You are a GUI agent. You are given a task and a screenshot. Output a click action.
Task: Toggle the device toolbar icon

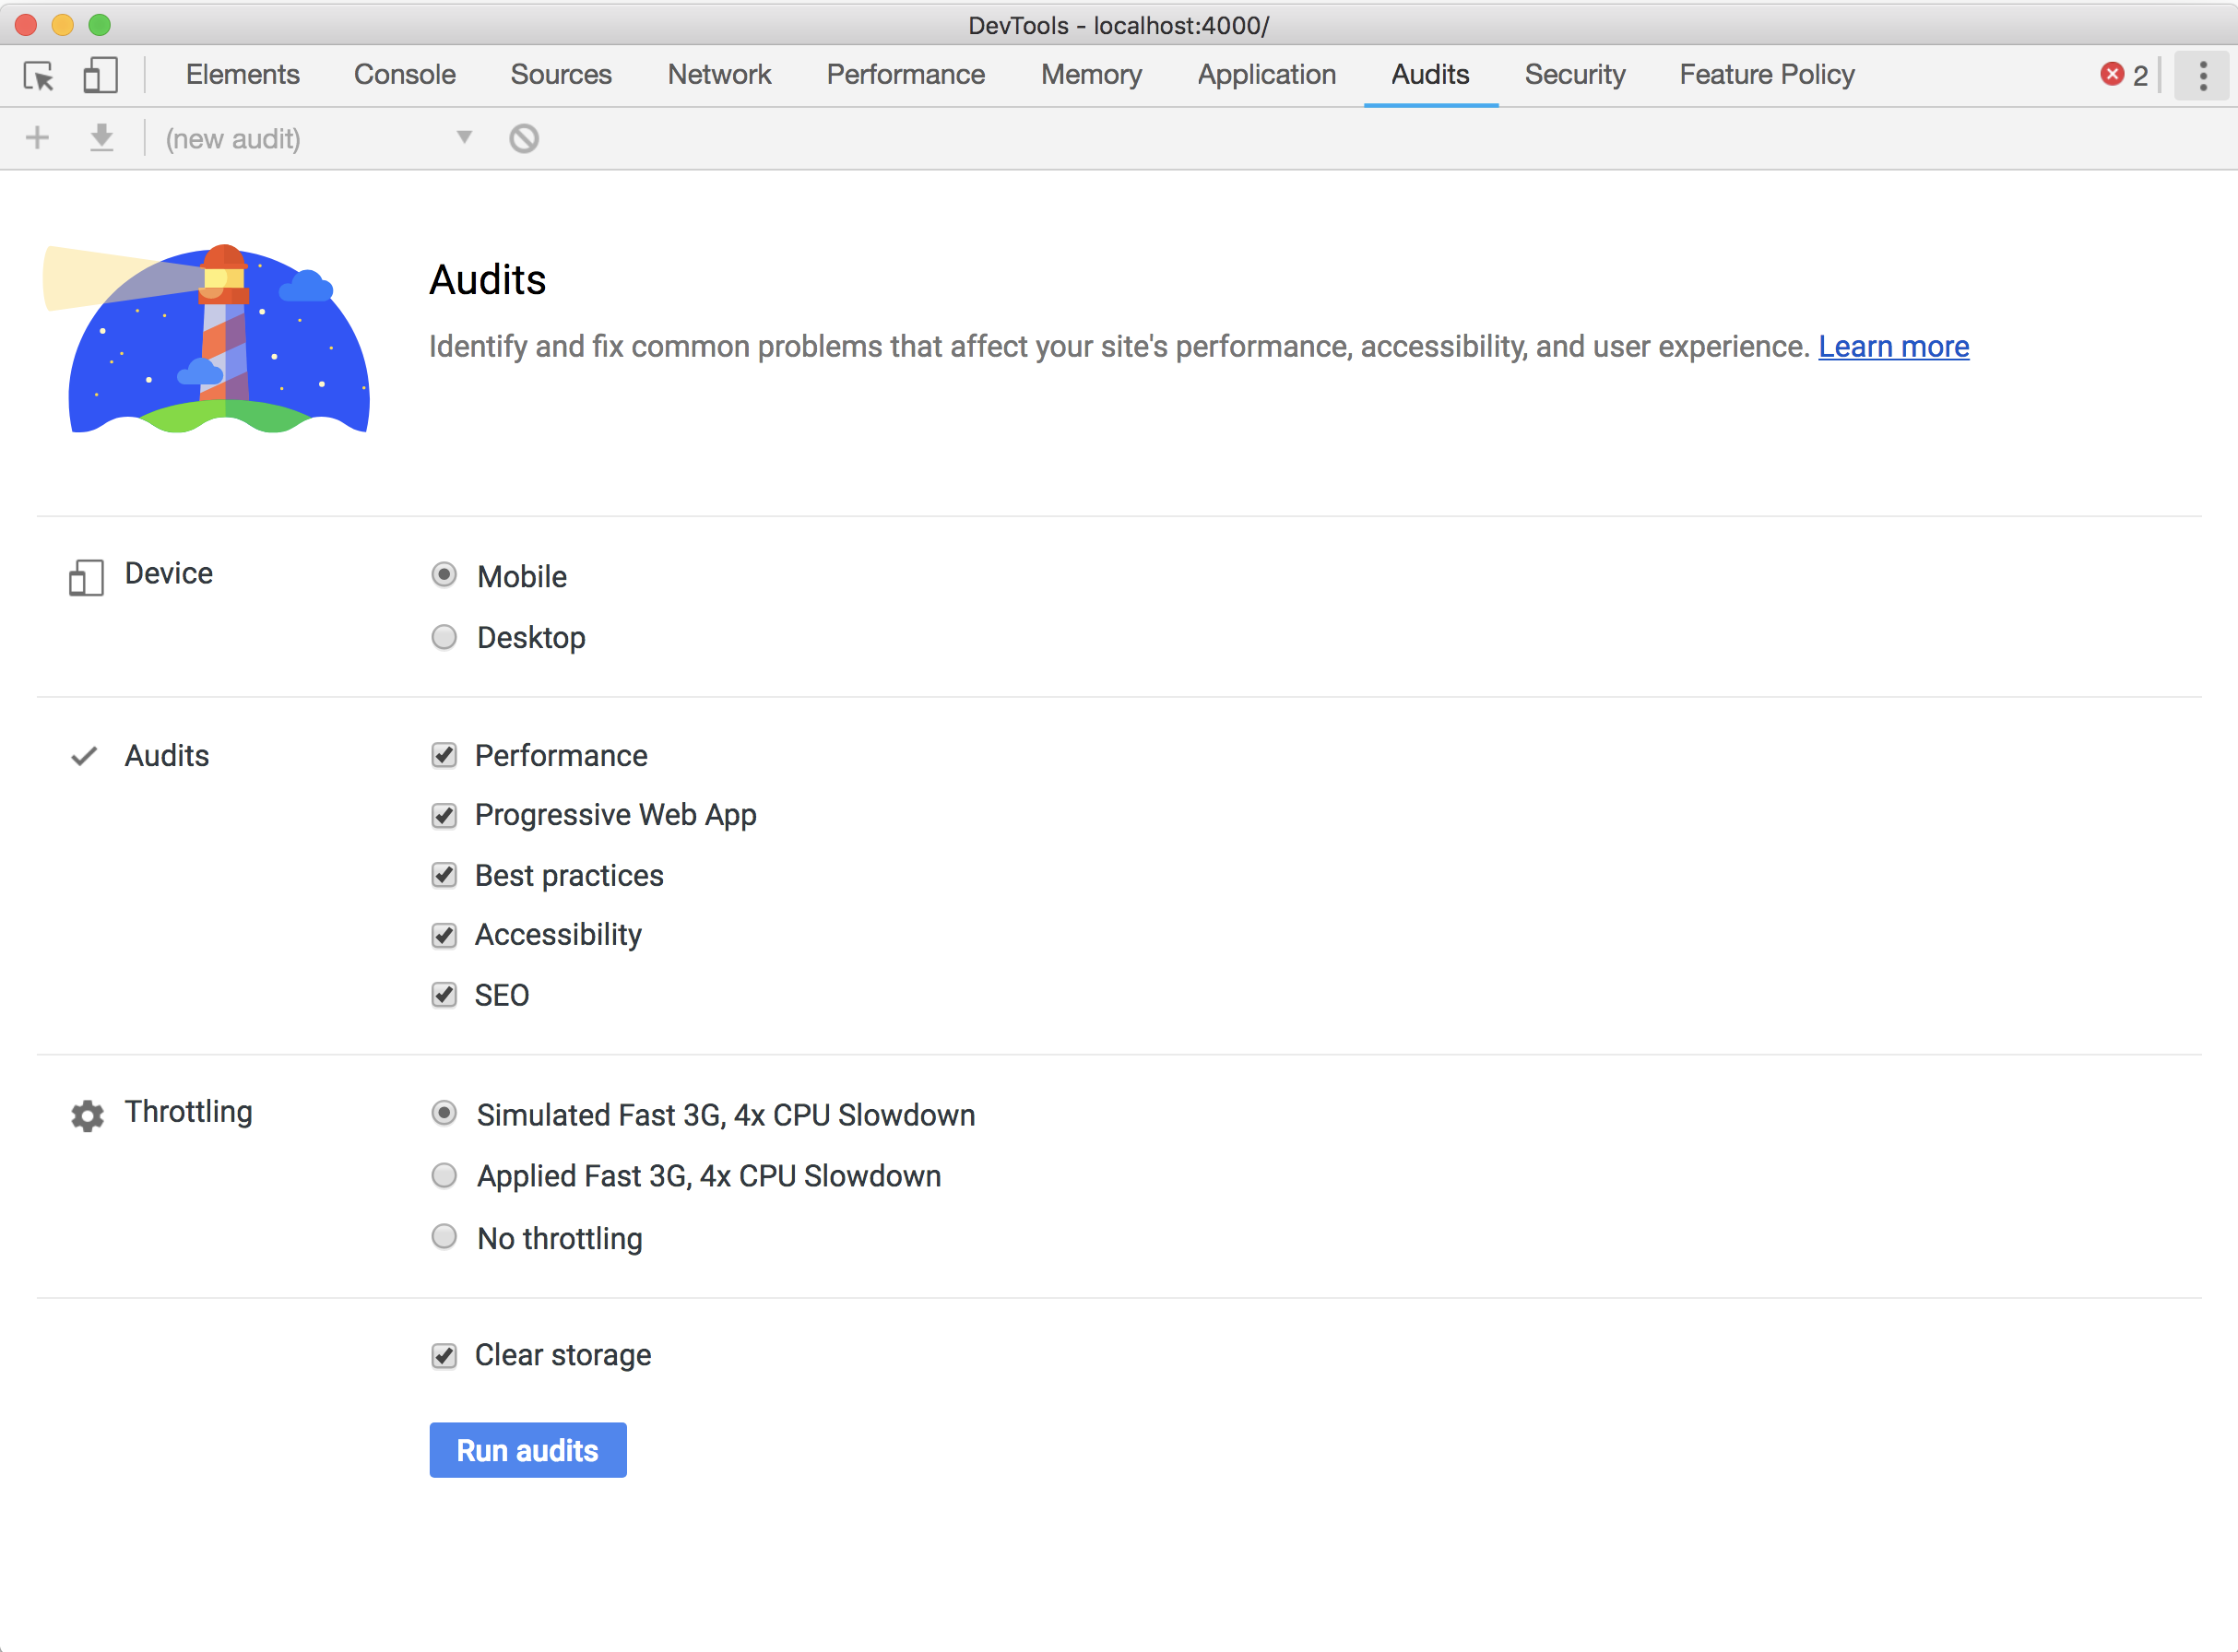point(100,76)
